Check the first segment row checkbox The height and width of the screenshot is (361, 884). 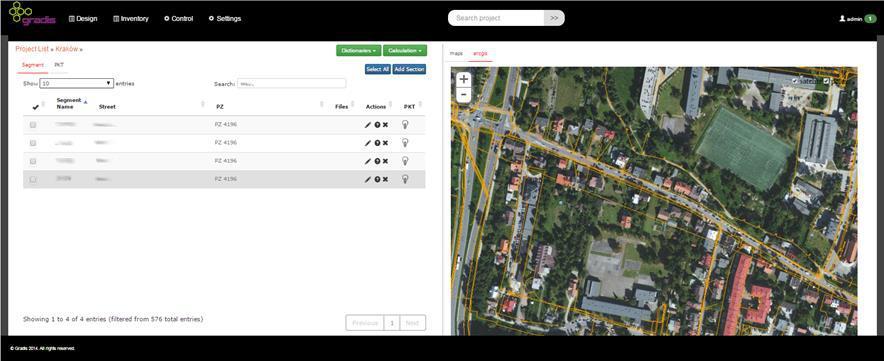[33, 125]
